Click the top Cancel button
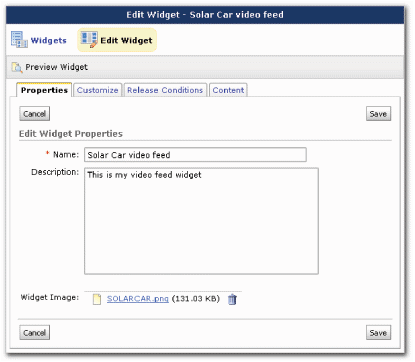Screen dimensions: 415x362 point(34,114)
